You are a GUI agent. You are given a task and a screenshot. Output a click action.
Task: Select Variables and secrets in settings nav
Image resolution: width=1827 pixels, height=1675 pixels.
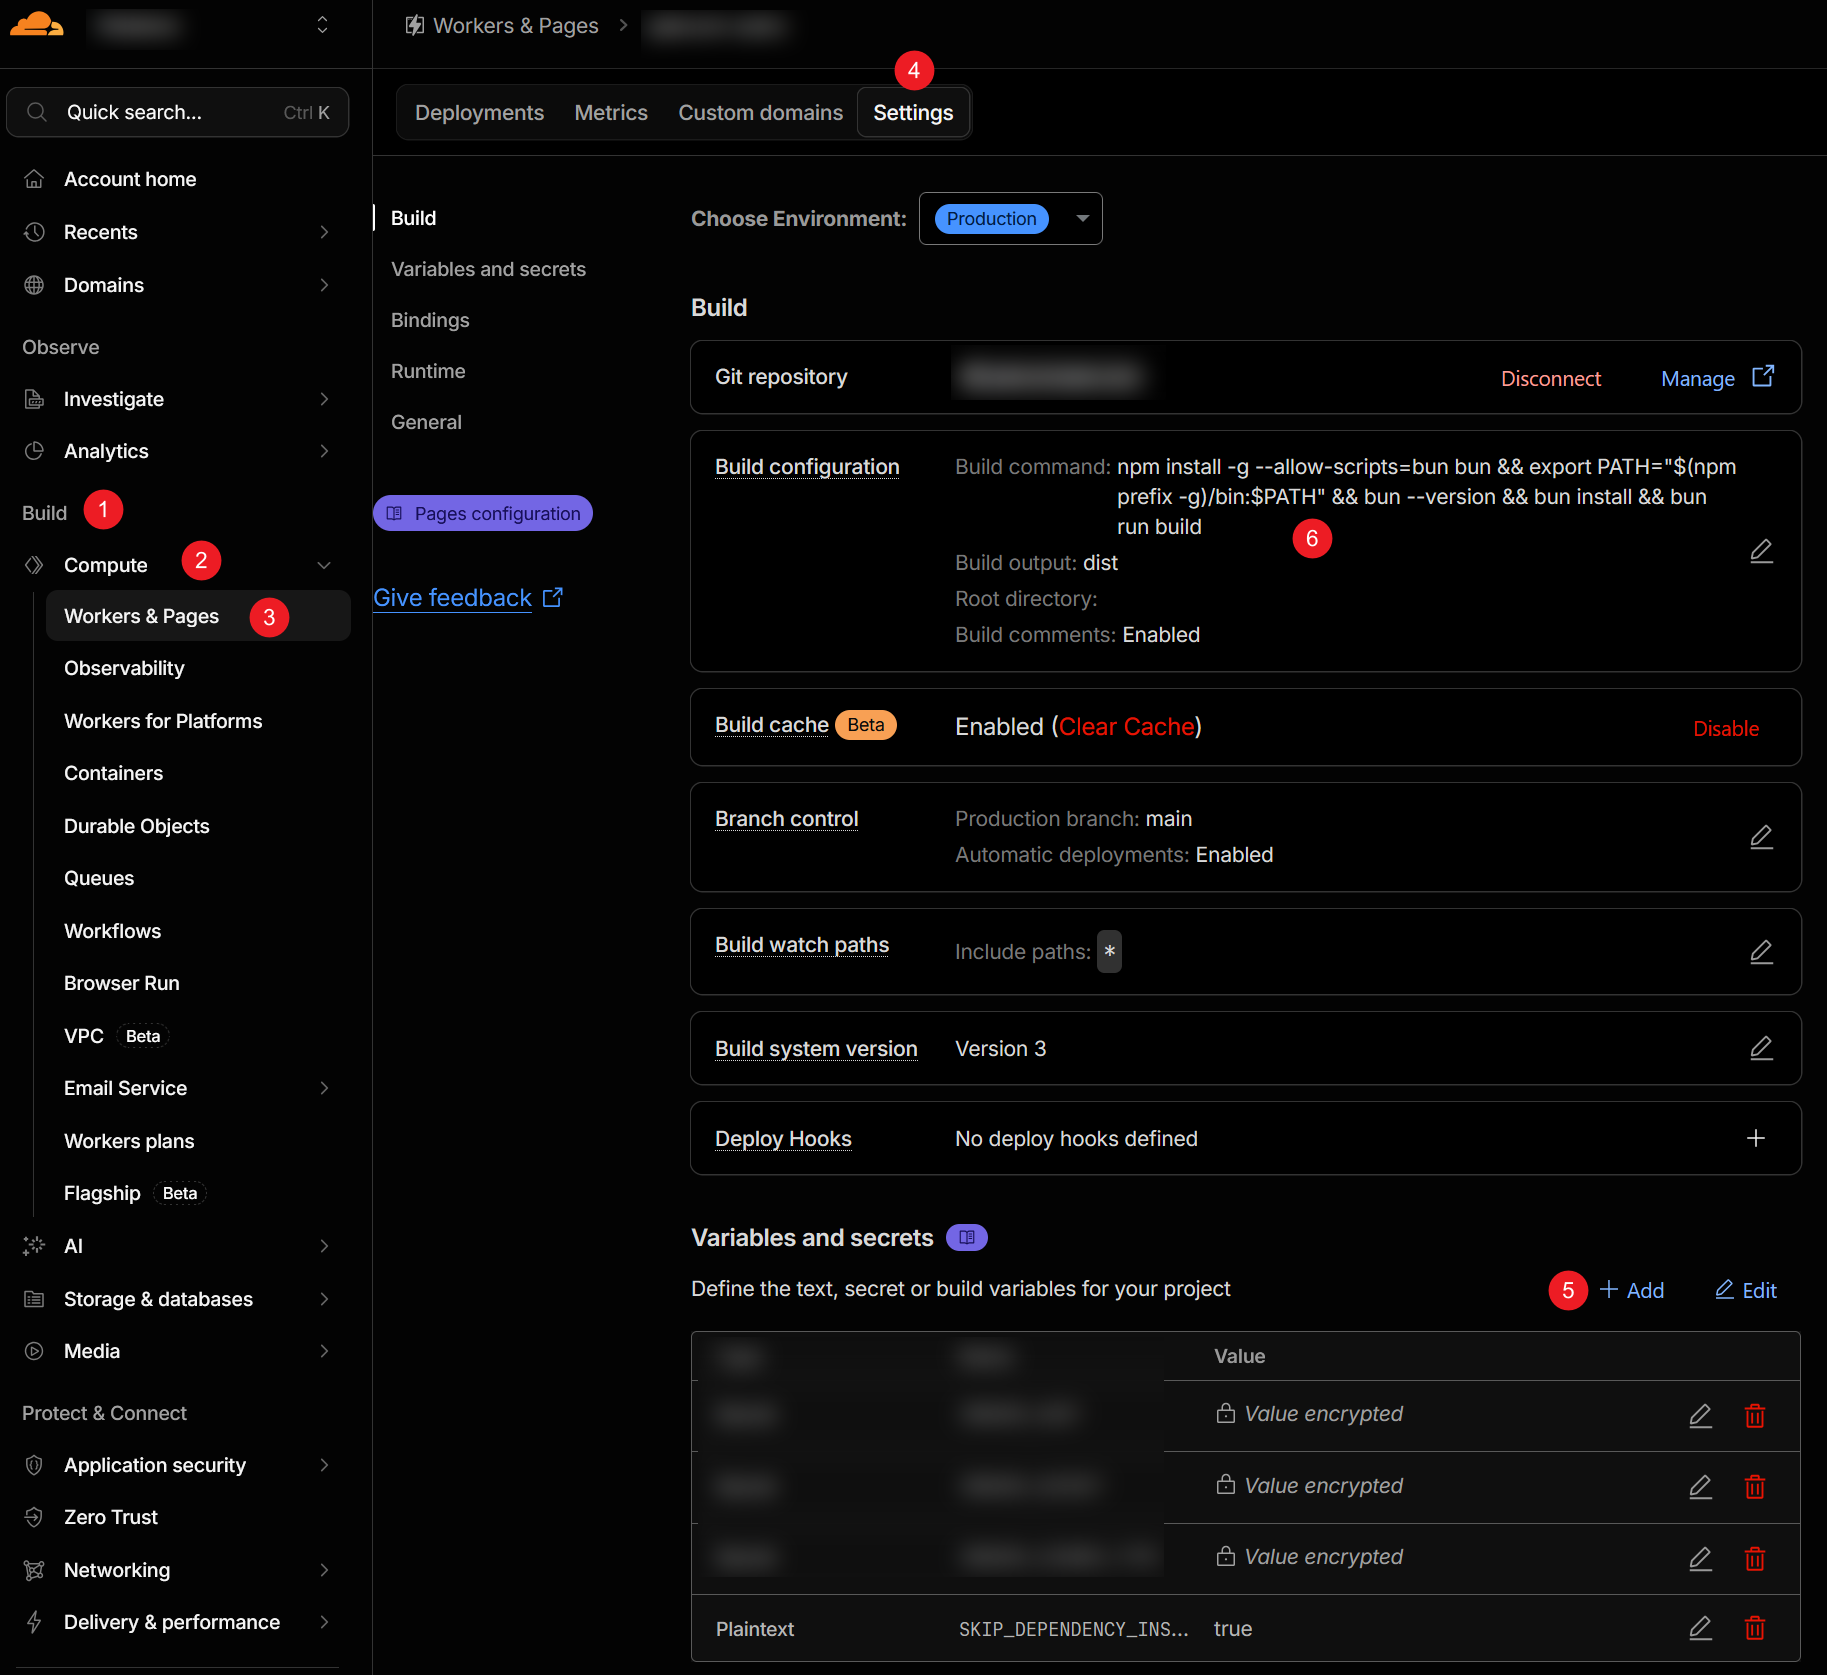click(x=488, y=269)
